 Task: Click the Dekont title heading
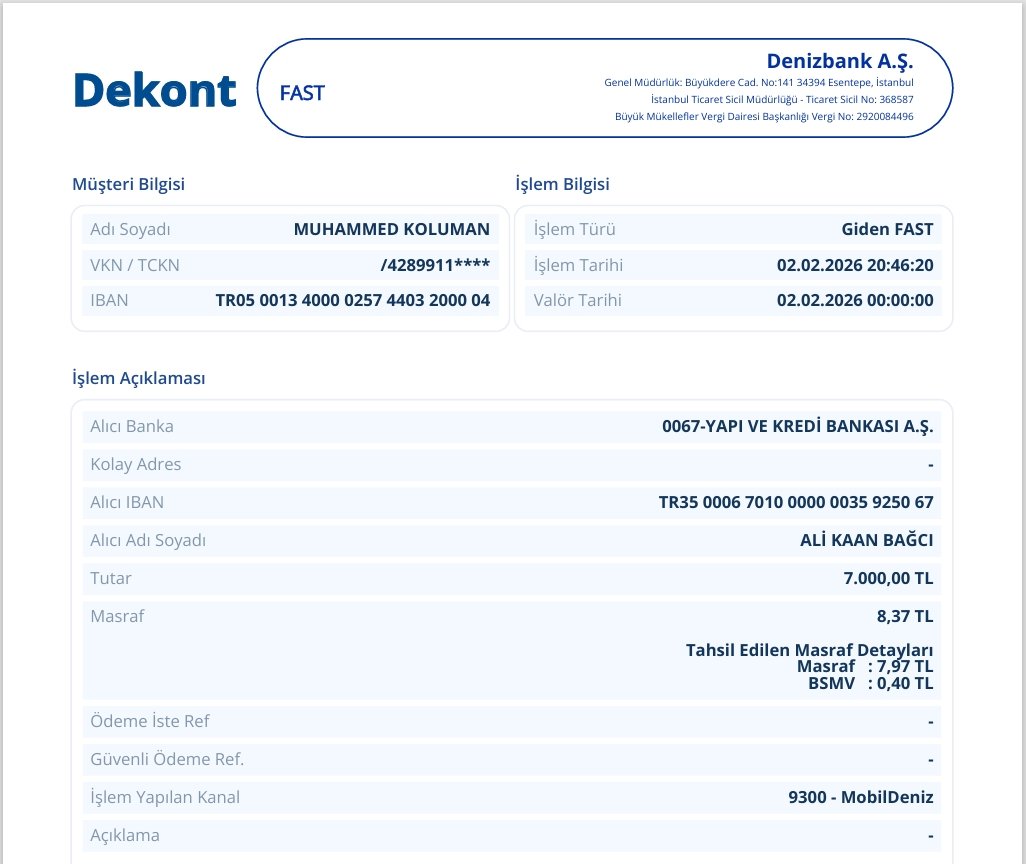click(x=155, y=90)
